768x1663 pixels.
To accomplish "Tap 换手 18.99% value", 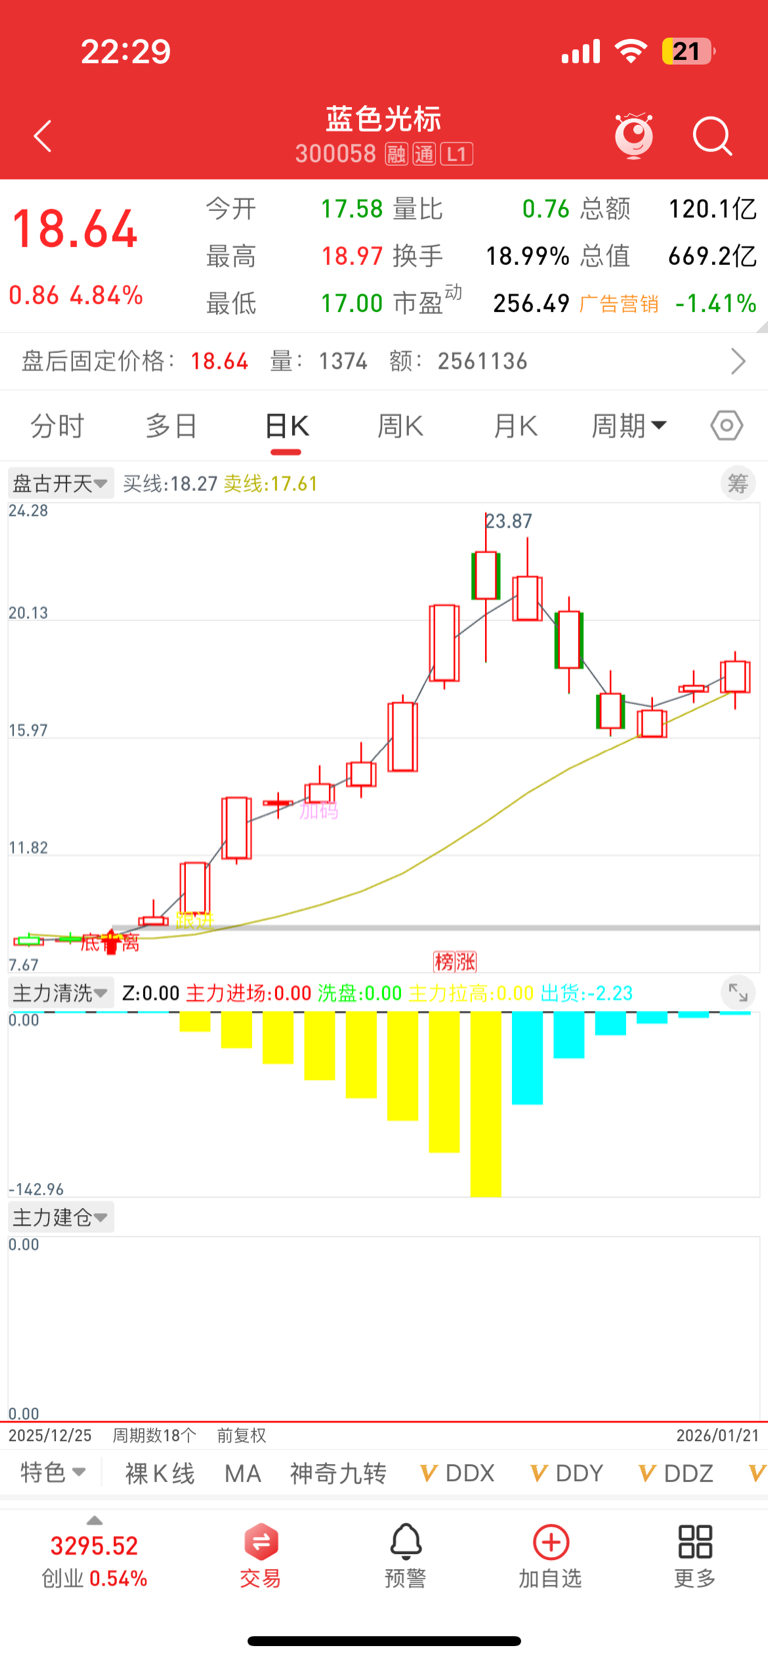I will (x=527, y=256).
